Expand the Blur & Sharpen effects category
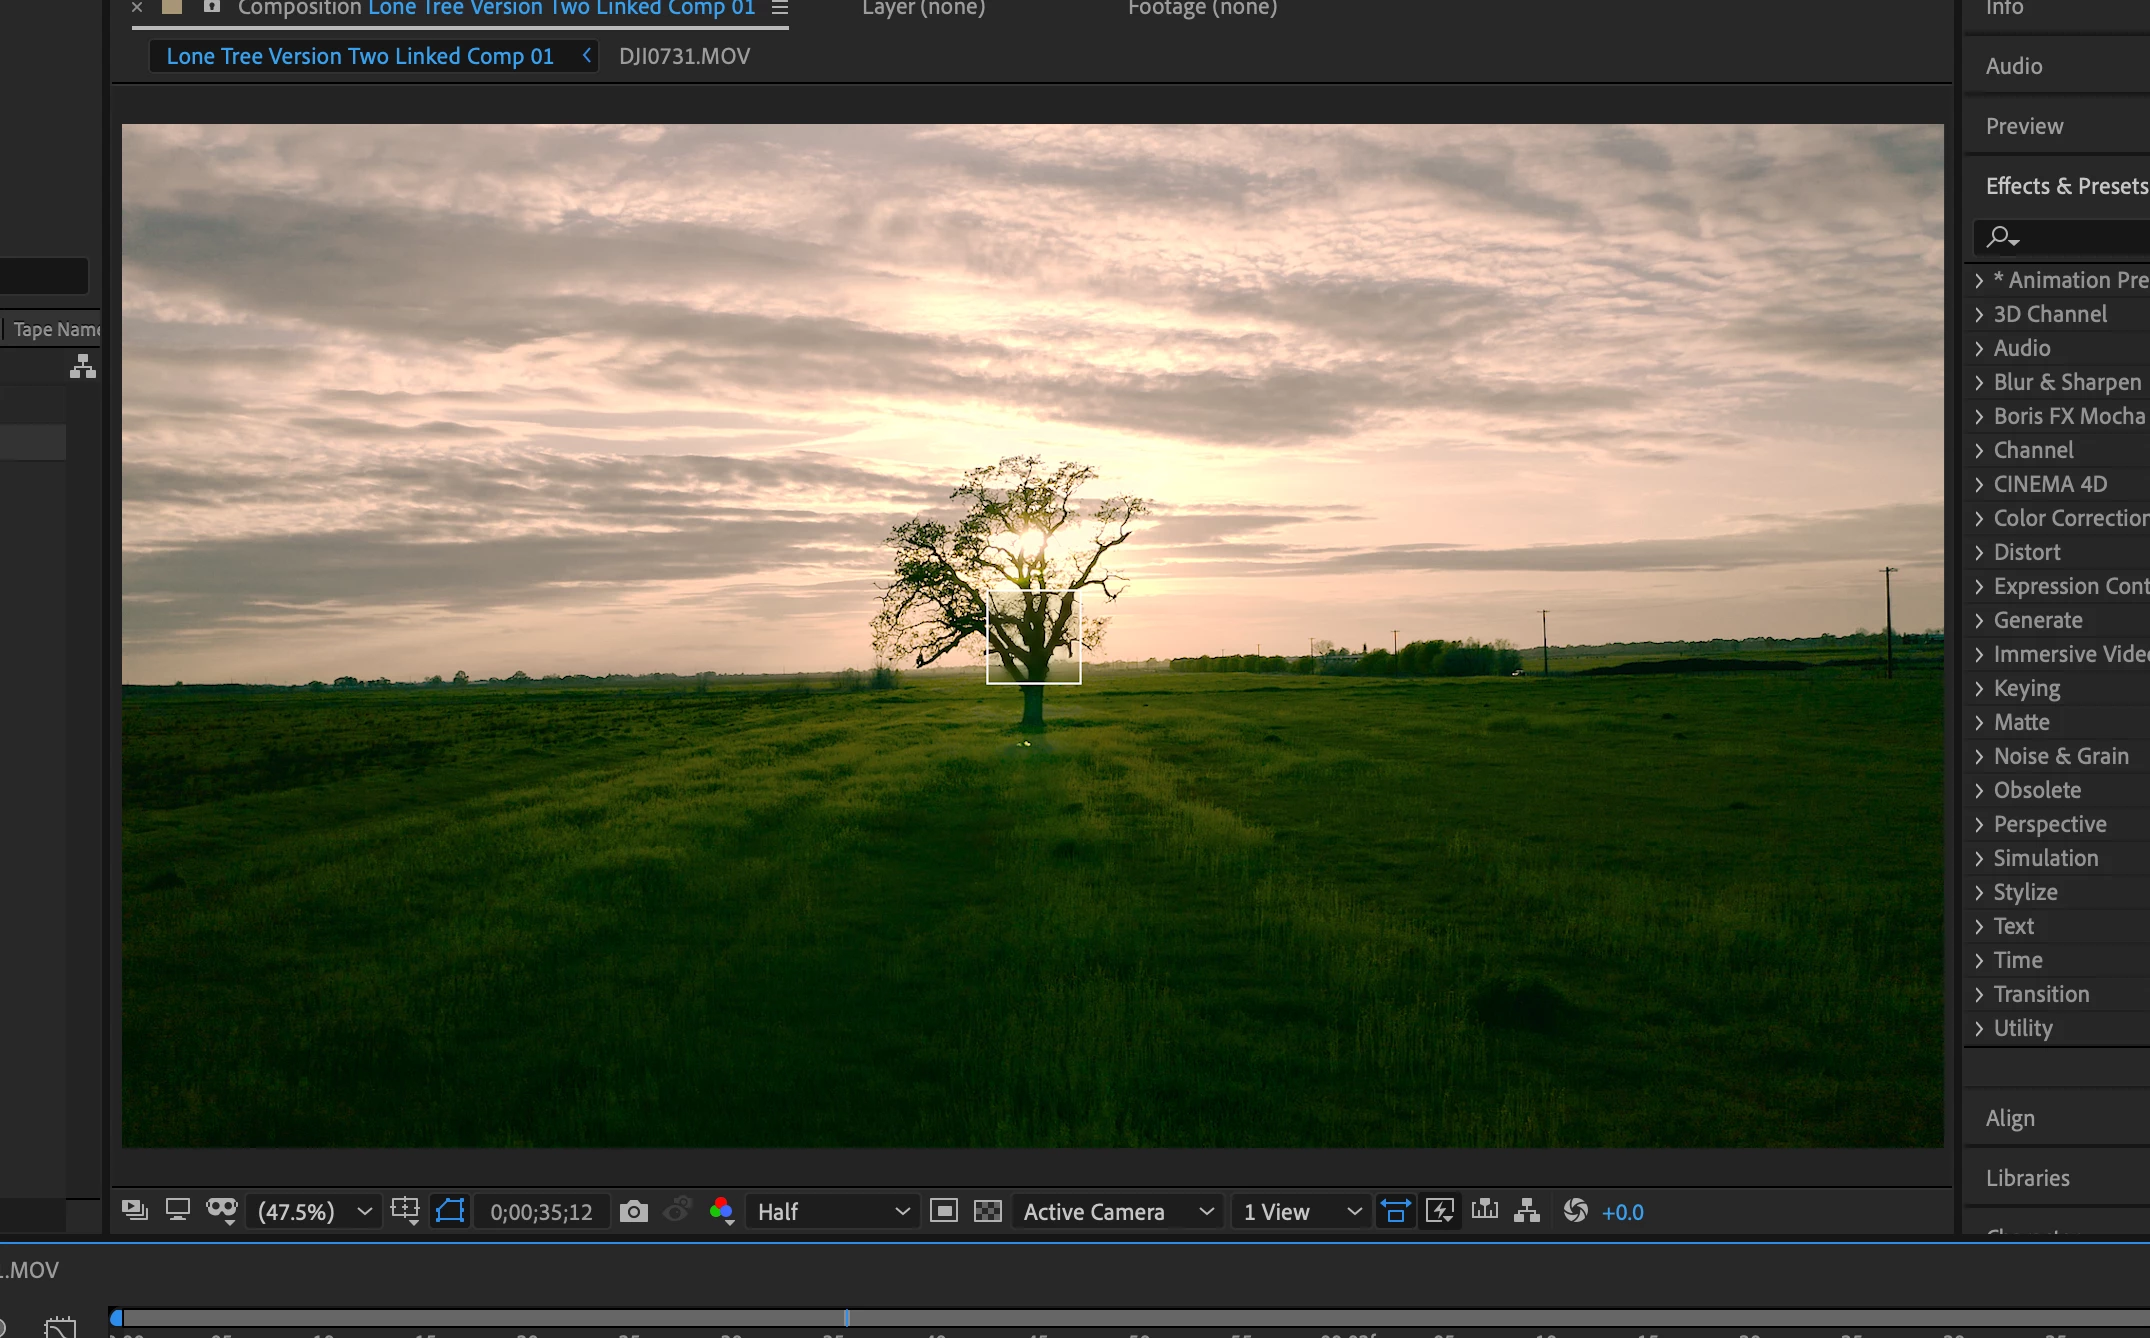2150x1338 pixels. pyautogui.click(x=2066, y=382)
